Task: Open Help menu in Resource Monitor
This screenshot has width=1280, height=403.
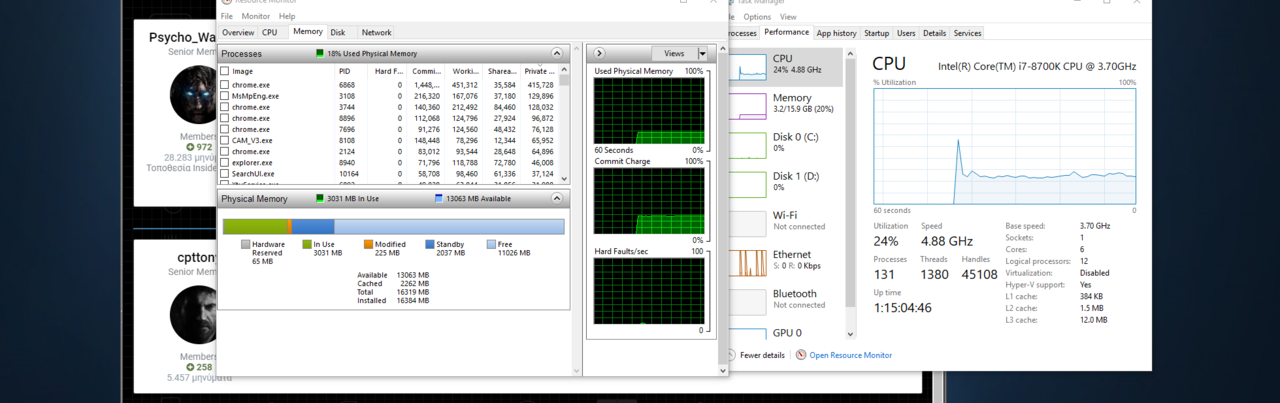Action: [x=287, y=16]
